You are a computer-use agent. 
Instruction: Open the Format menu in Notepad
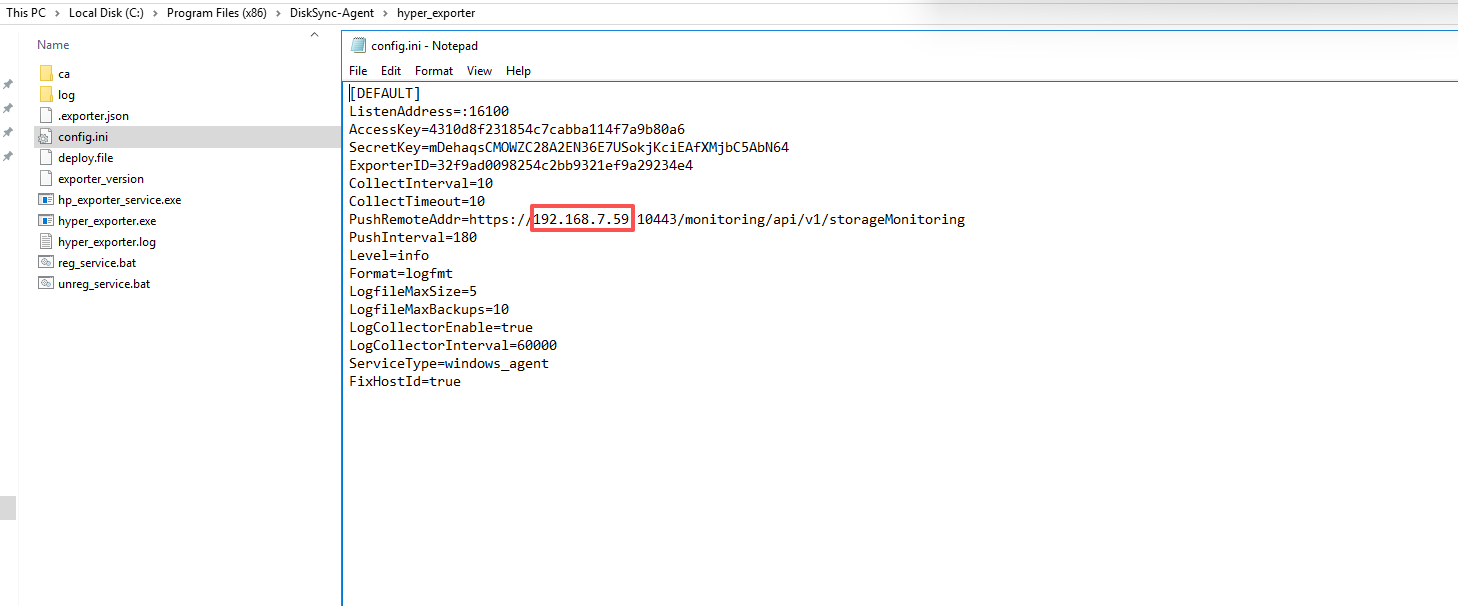pos(434,71)
